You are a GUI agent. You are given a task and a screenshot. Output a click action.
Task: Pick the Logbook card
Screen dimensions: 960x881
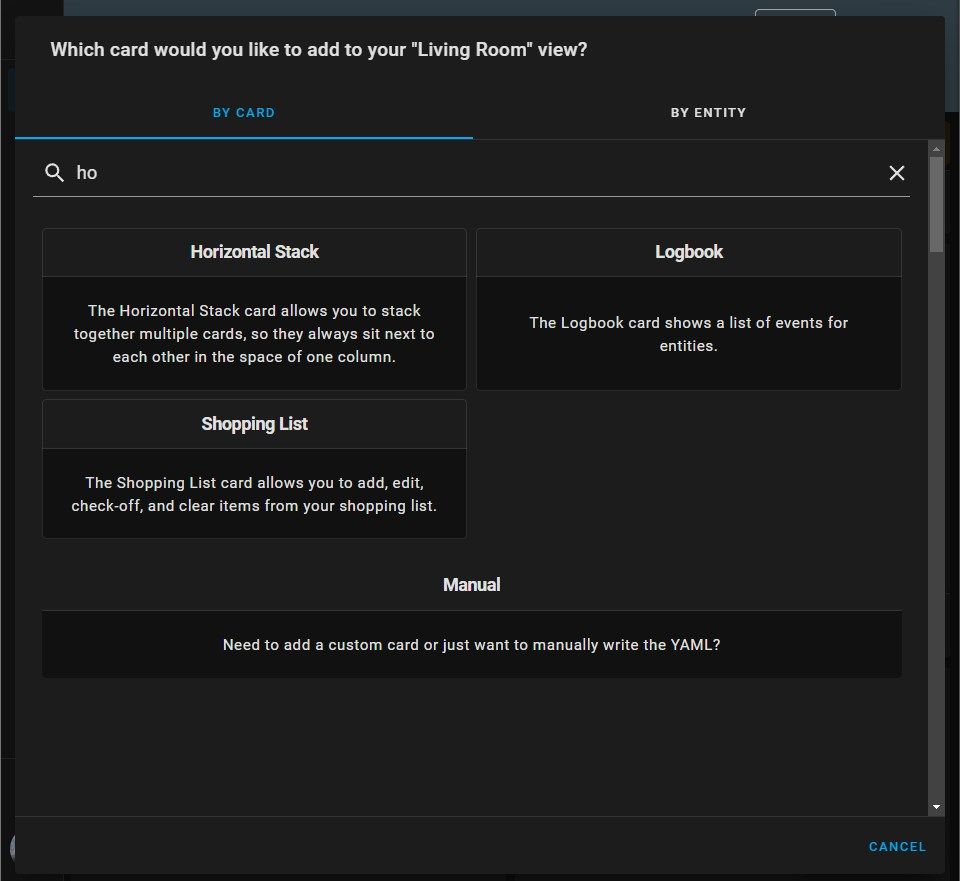[688, 309]
